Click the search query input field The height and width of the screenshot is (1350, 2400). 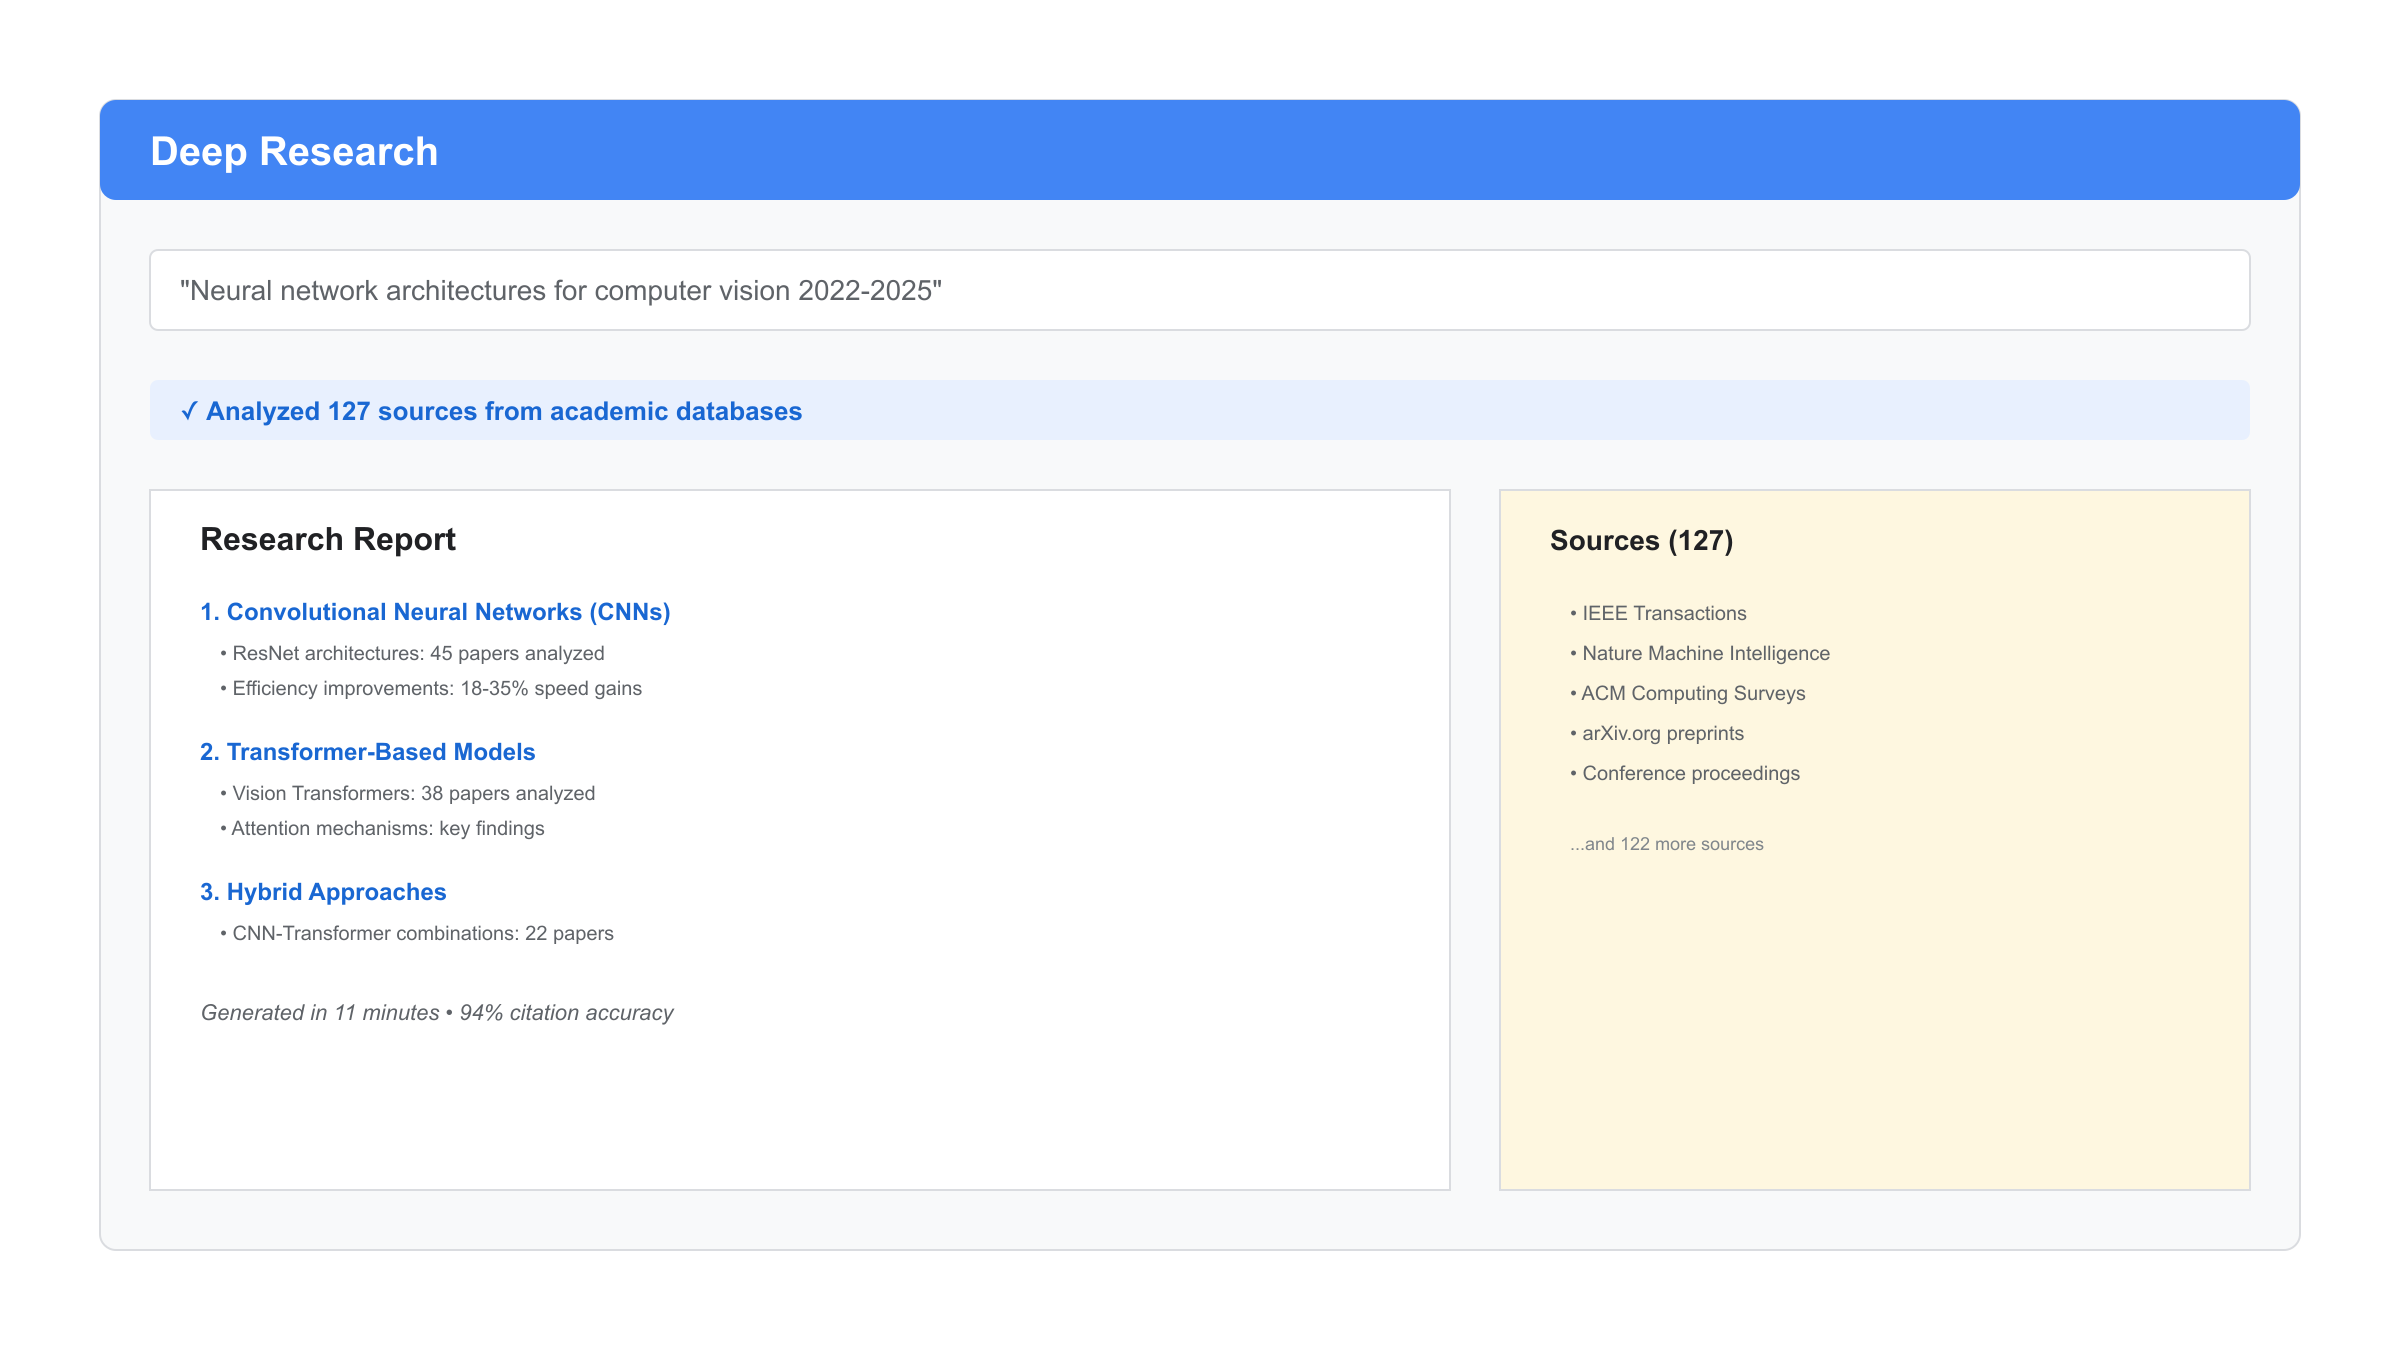(1198, 290)
